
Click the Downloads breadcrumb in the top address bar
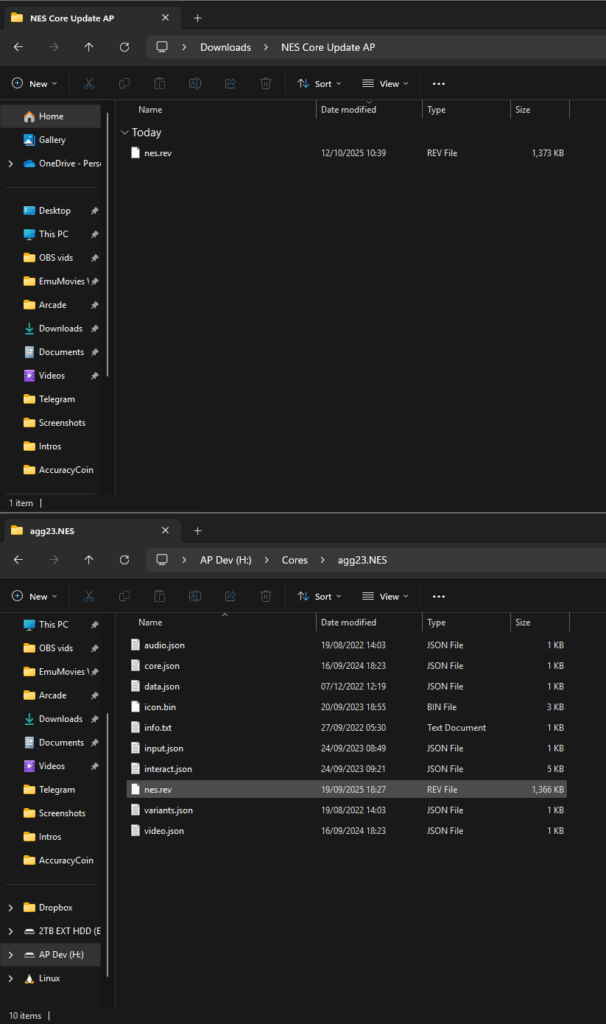pos(225,47)
